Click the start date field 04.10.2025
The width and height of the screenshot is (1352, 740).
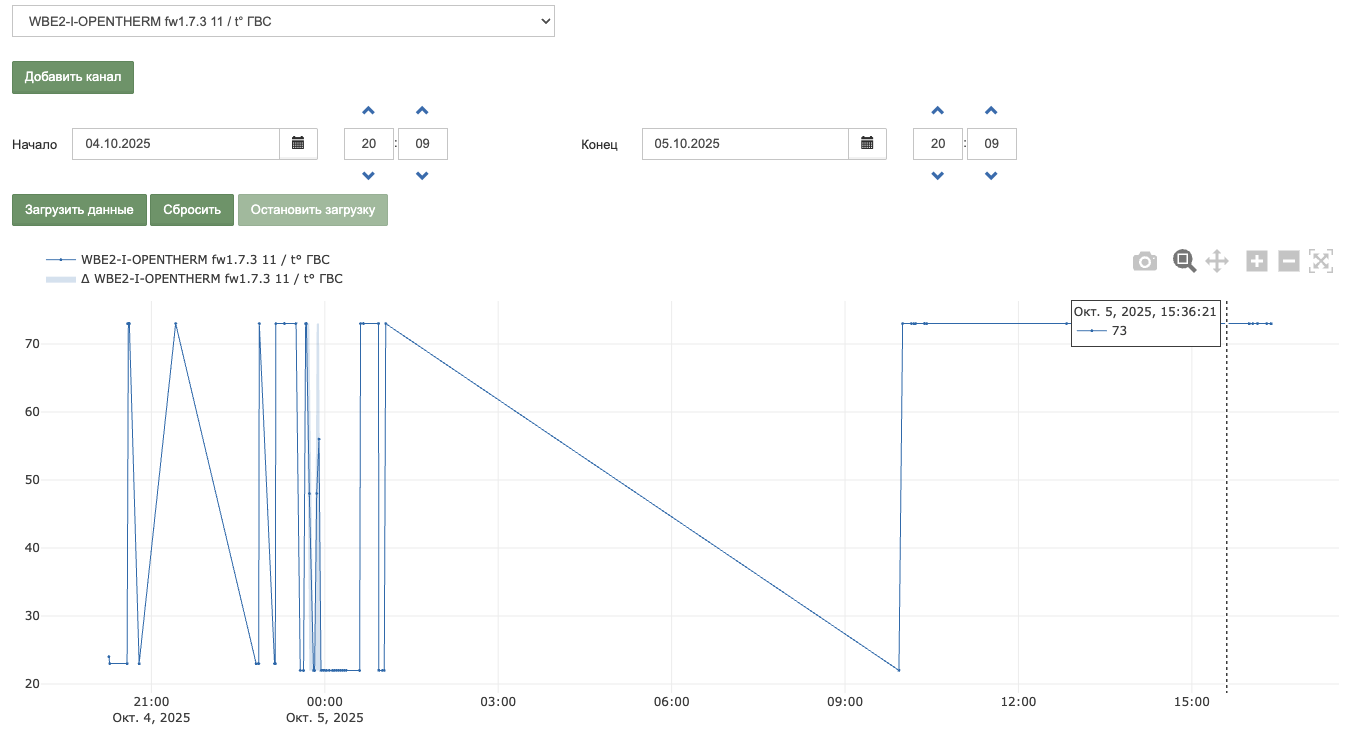176,144
